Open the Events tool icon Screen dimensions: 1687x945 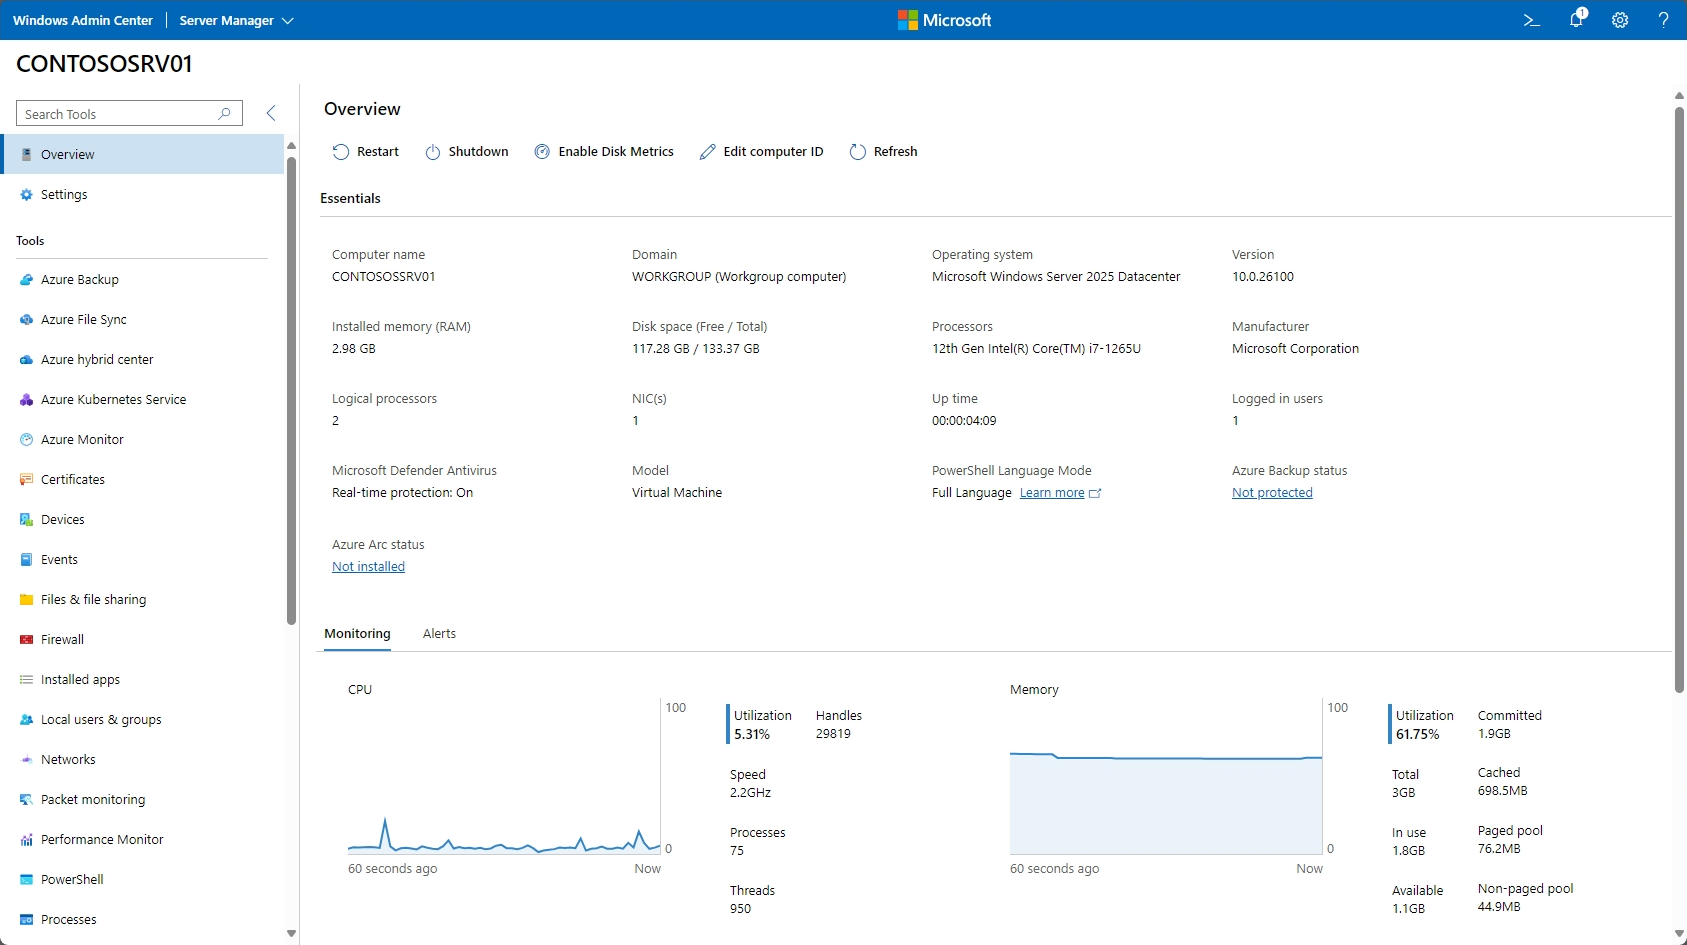[x=26, y=559]
